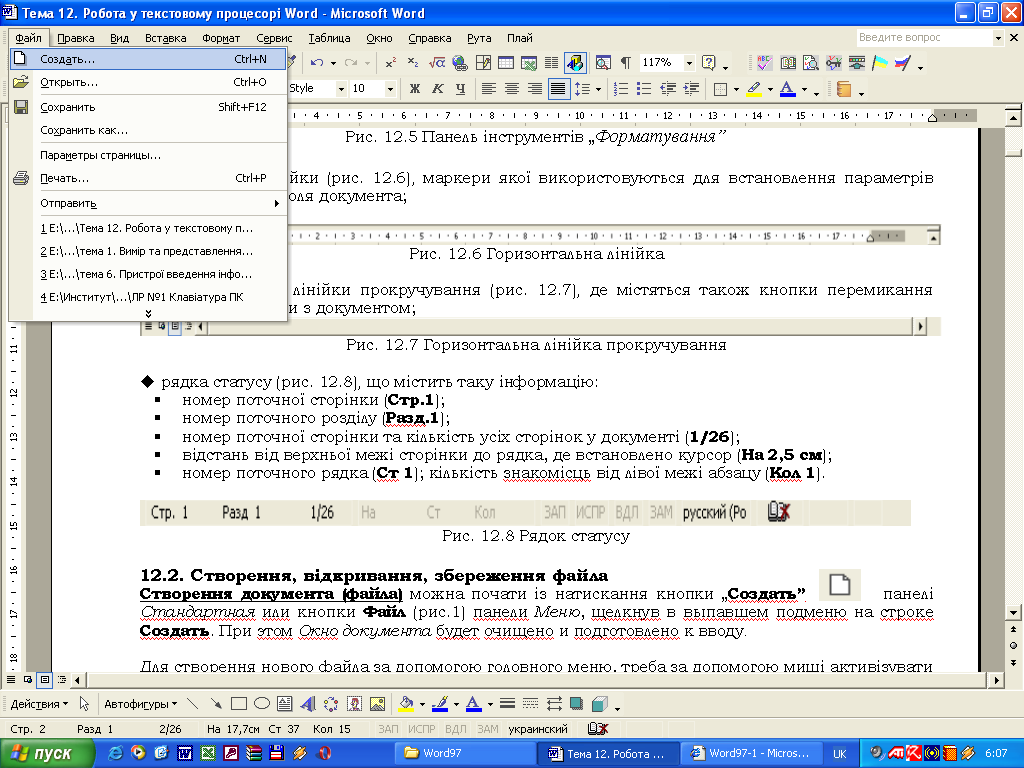Open the Help question-mark icon
The height and width of the screenshot is (768, 1024).
coord(709,63)
